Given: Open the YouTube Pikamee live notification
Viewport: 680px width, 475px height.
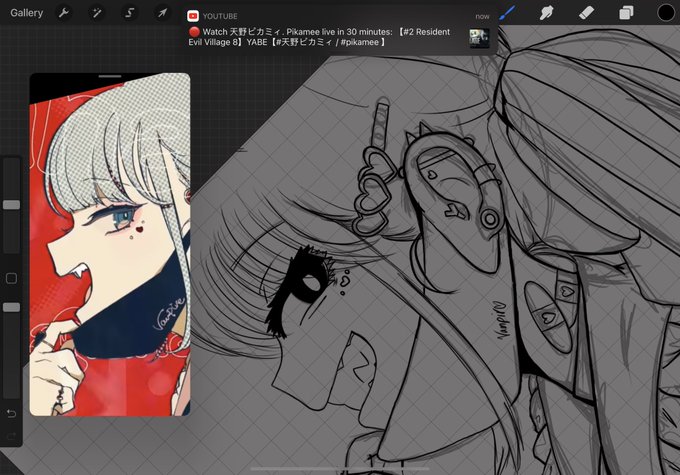Looking at the screenshot, I should (341, 29).
